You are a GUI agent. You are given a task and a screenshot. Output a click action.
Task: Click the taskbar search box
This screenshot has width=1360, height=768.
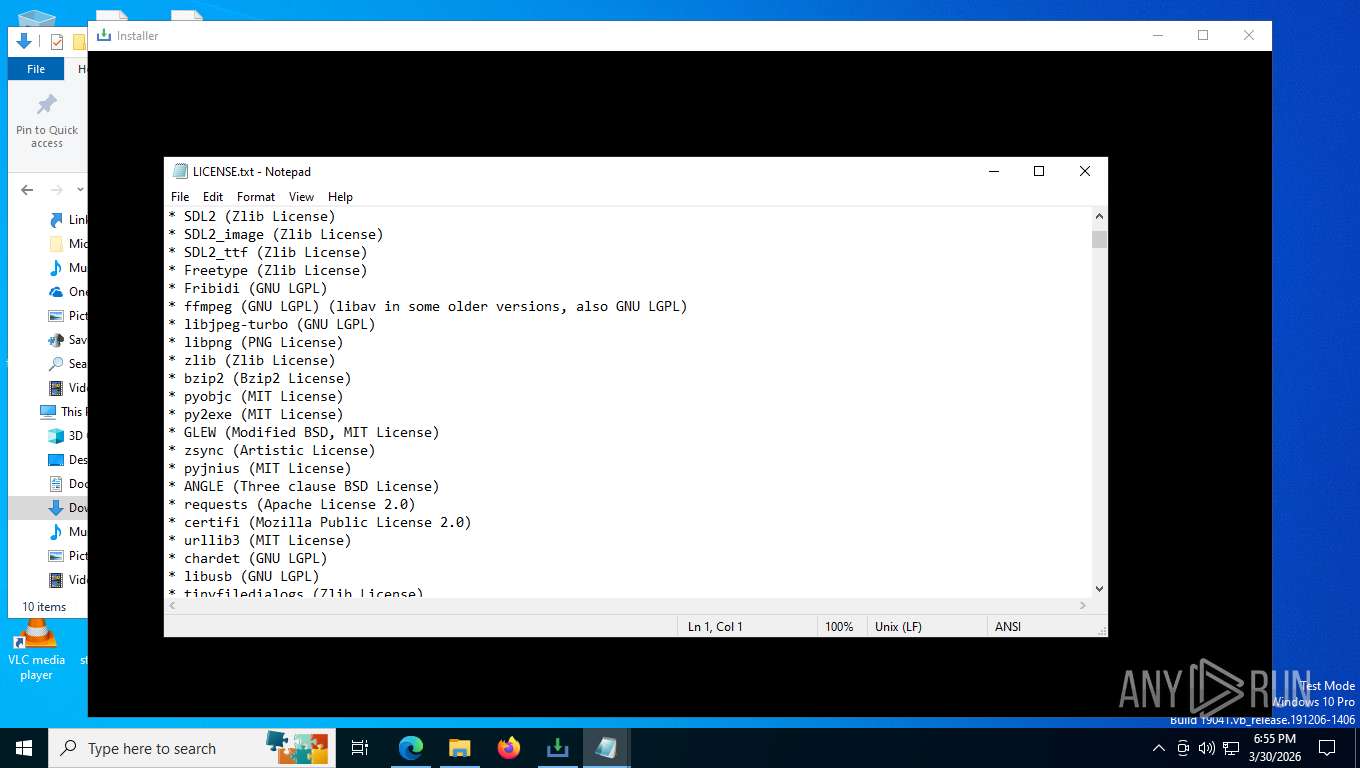(191, 748)
